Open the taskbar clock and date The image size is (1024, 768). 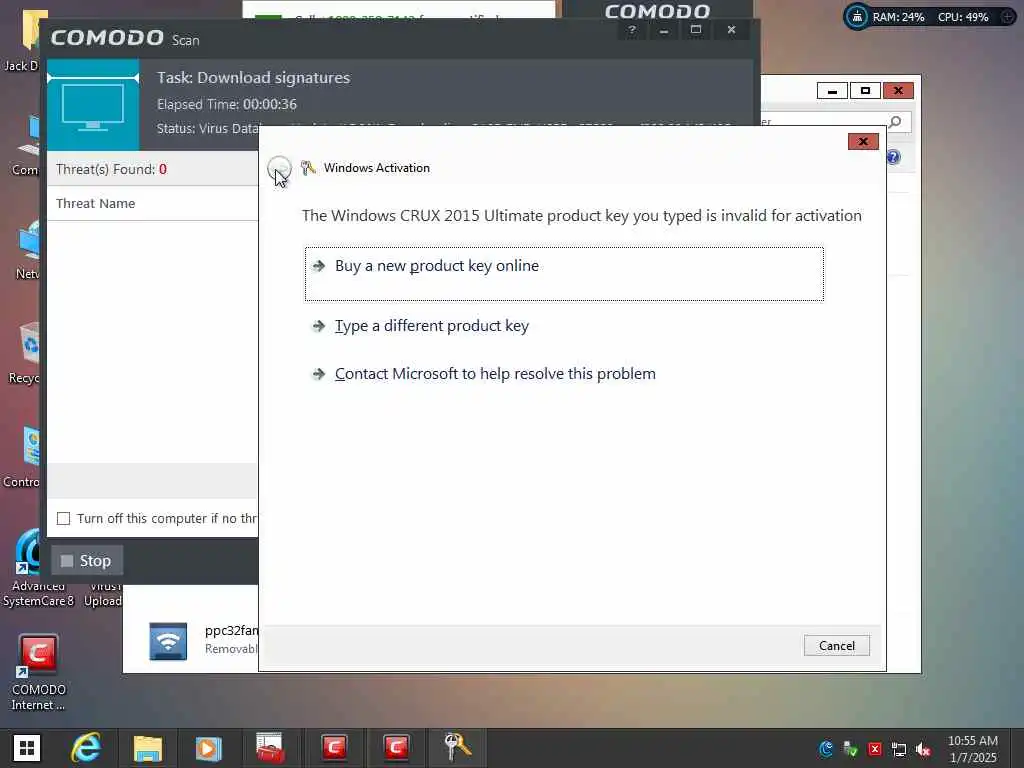[972, 749]
